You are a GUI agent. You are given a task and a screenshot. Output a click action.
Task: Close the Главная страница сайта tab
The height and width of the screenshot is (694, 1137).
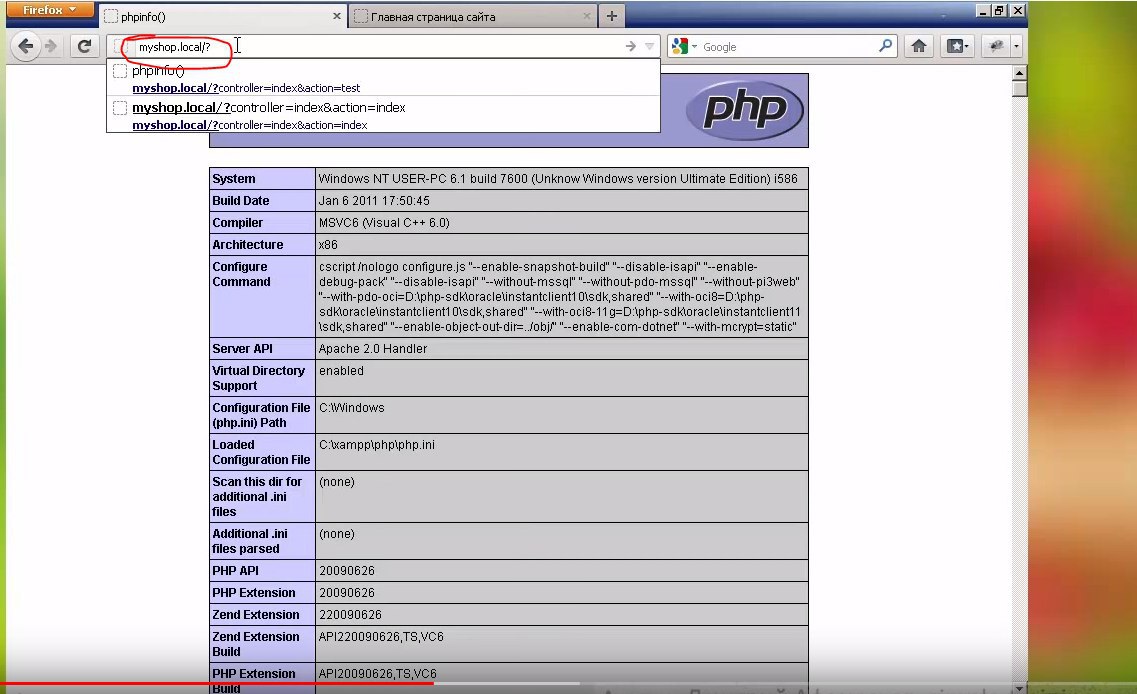587,16
